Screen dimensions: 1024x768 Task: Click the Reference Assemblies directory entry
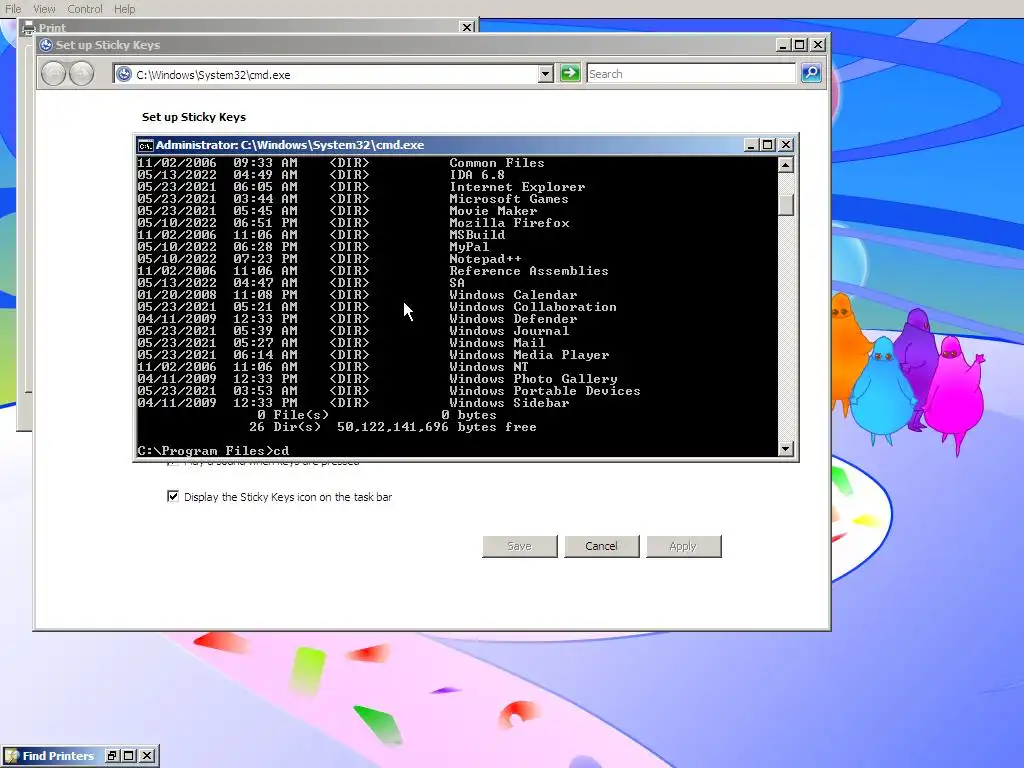click(x=529, y=270)
